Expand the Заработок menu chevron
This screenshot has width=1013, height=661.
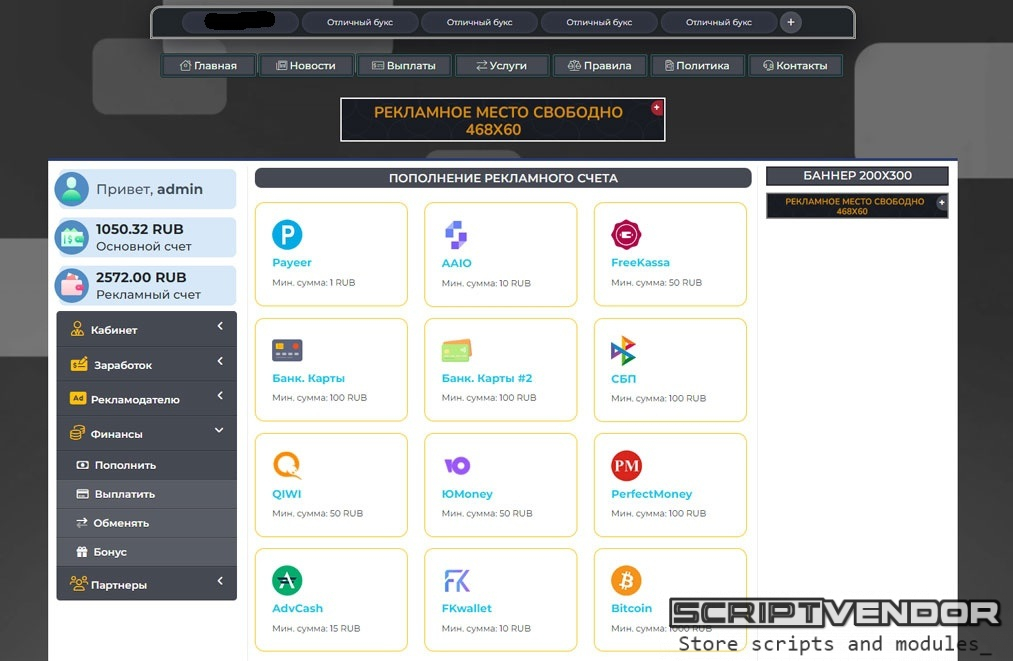click(x=220, y=361)
